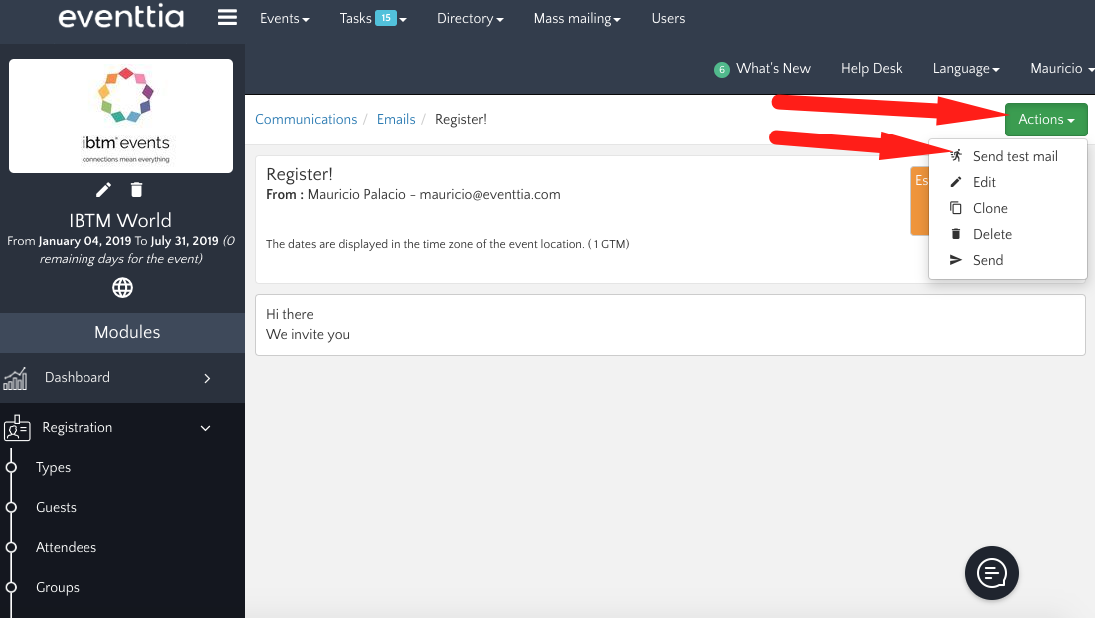This screenshot has width=1095, height=618.
Task: Open the Help Desk link
Action: pos(871,69)
